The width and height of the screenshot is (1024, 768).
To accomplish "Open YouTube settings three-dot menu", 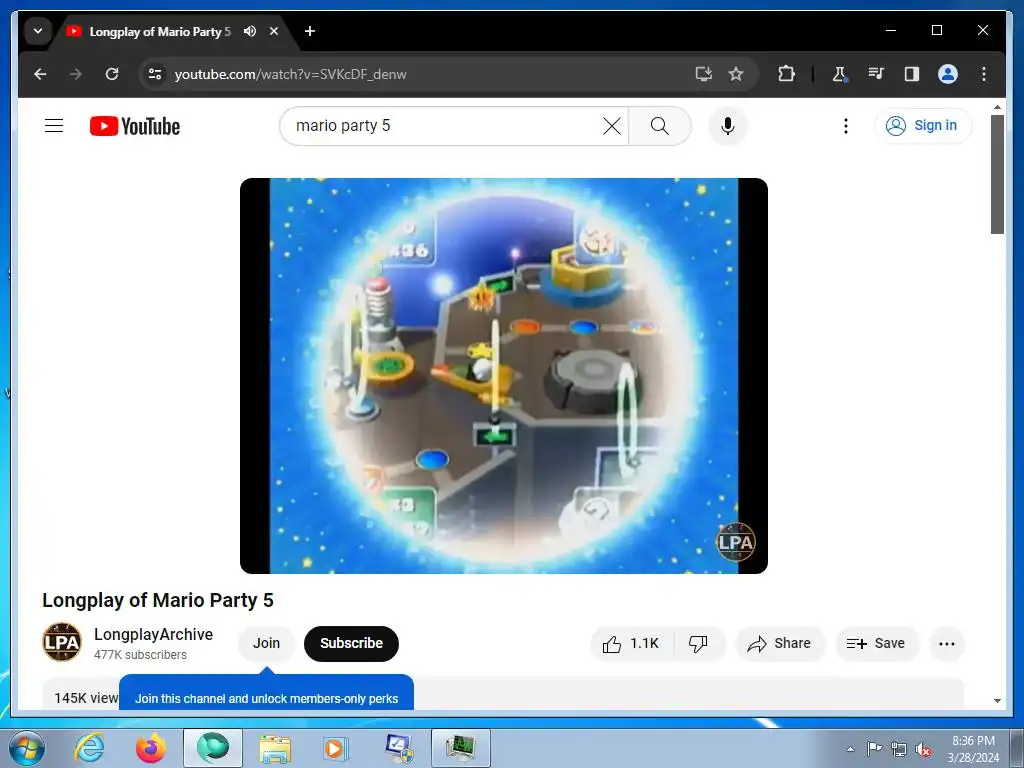I will tap(846, 125).
